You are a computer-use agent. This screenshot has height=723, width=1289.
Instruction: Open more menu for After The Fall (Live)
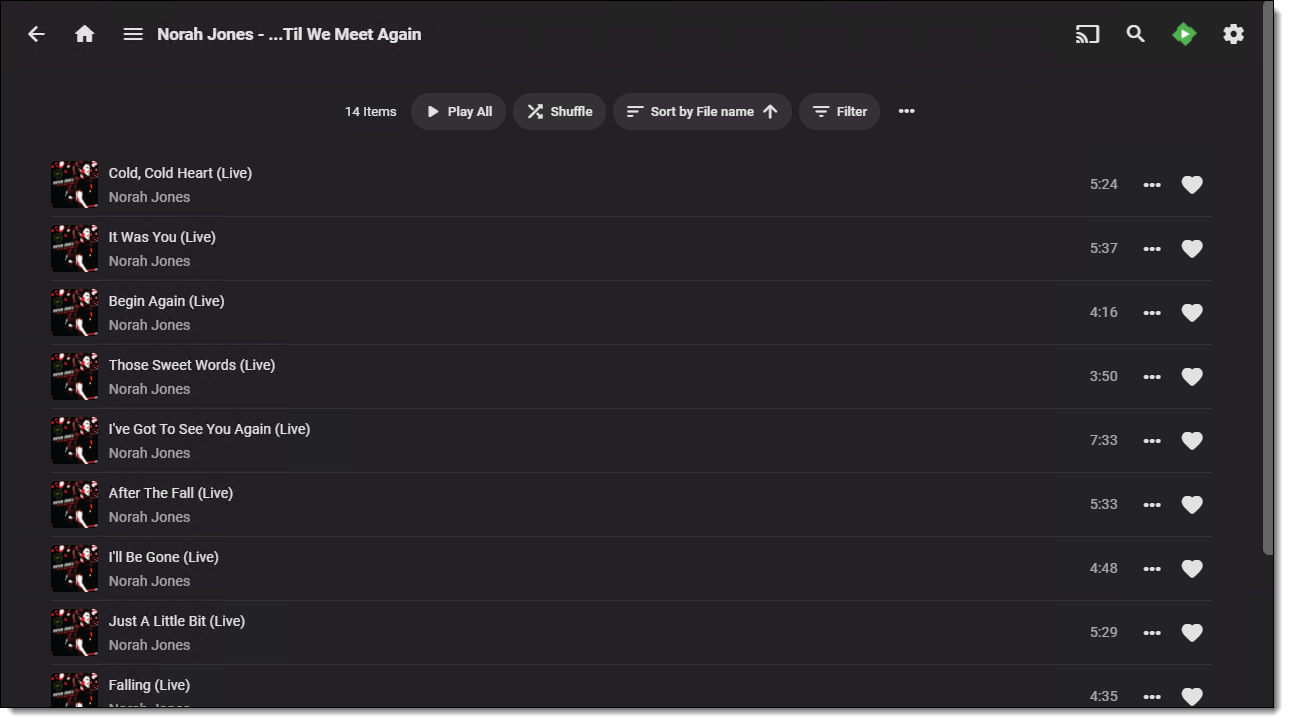pos(1152,504)
